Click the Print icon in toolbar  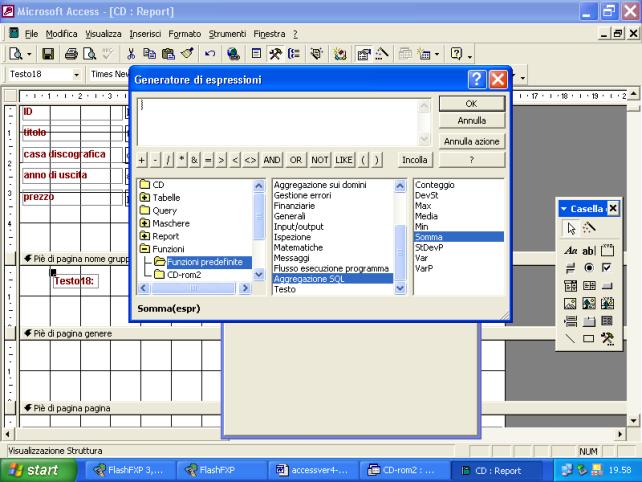71,54
